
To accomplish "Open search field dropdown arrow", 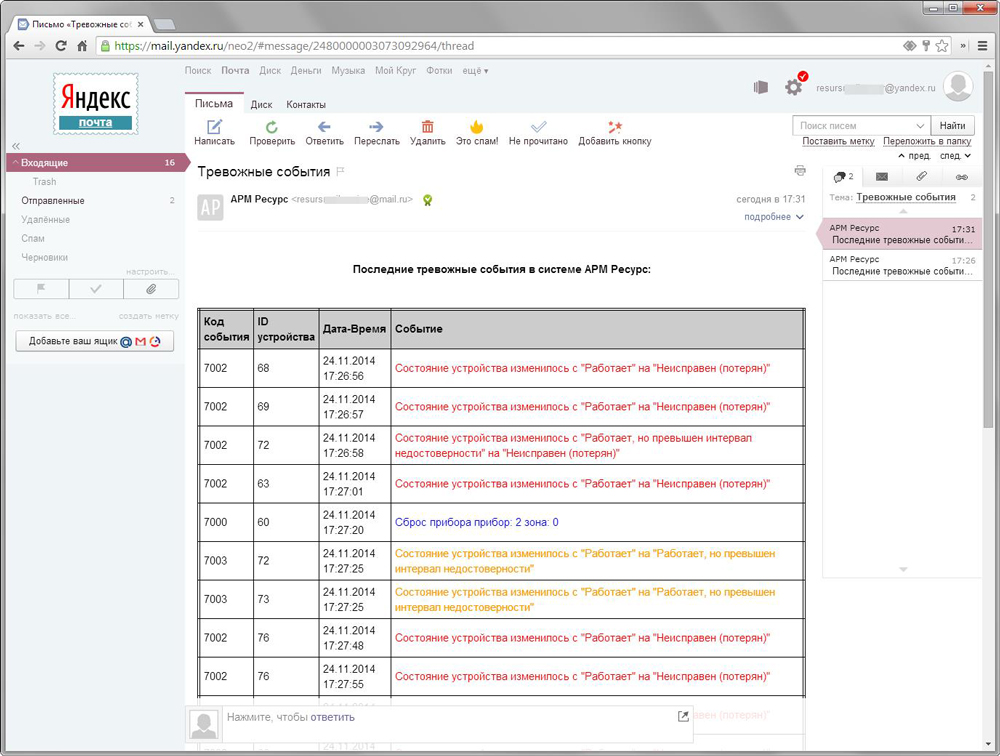I will (920, 126).
